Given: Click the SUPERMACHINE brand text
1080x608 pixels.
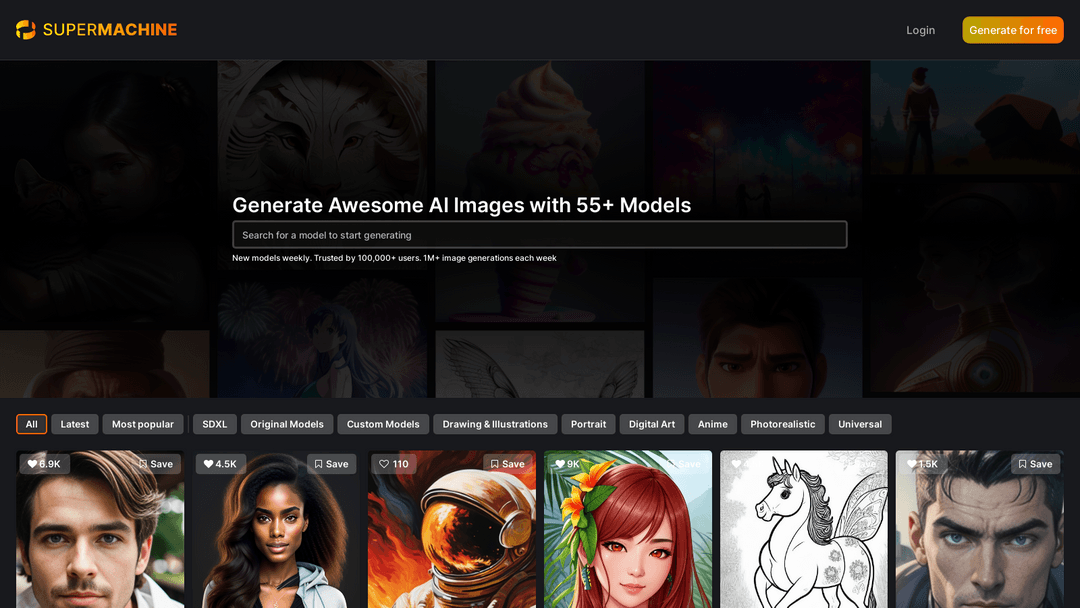Looking at the screenshot, I should click(110, 30).
